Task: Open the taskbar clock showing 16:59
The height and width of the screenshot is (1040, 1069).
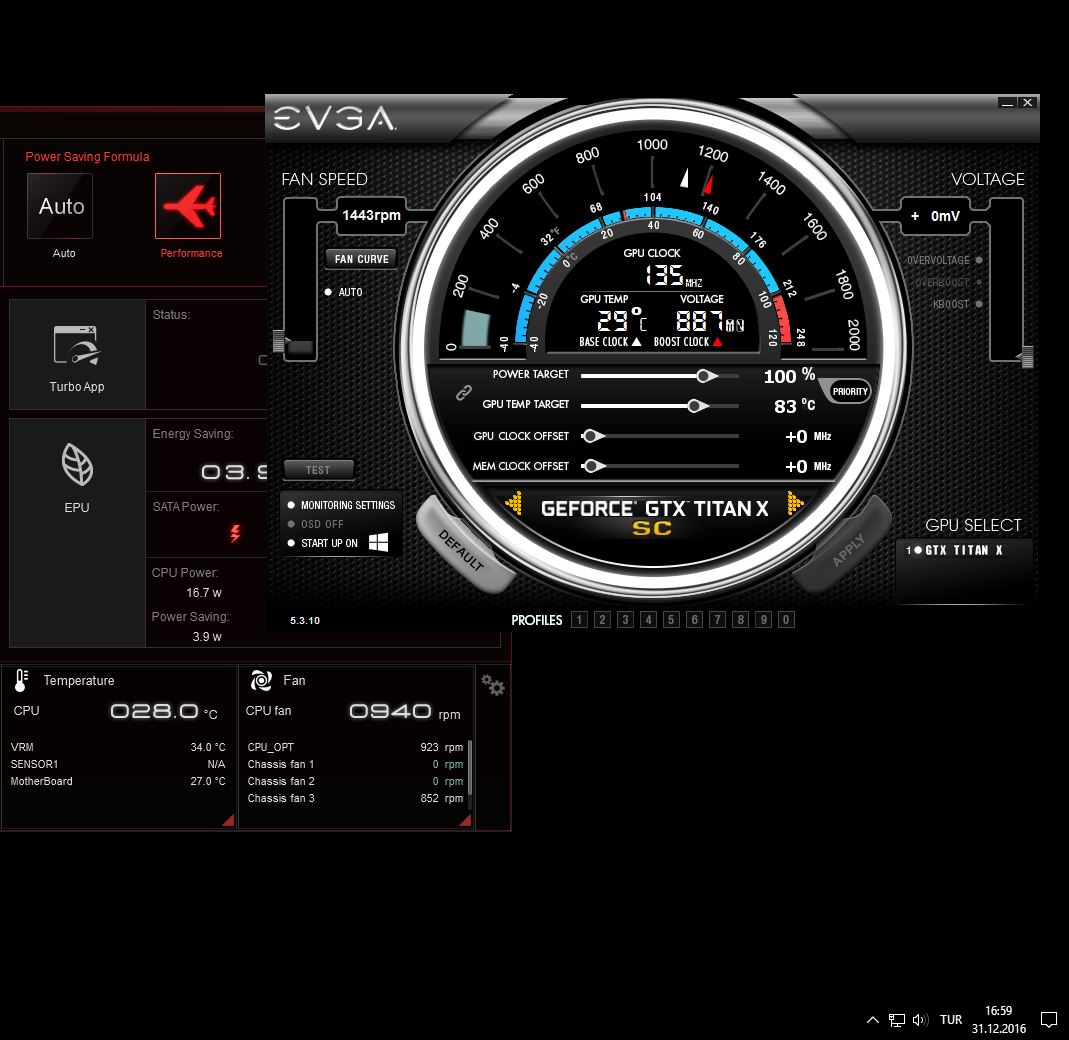Action: tap(999, 1020)
